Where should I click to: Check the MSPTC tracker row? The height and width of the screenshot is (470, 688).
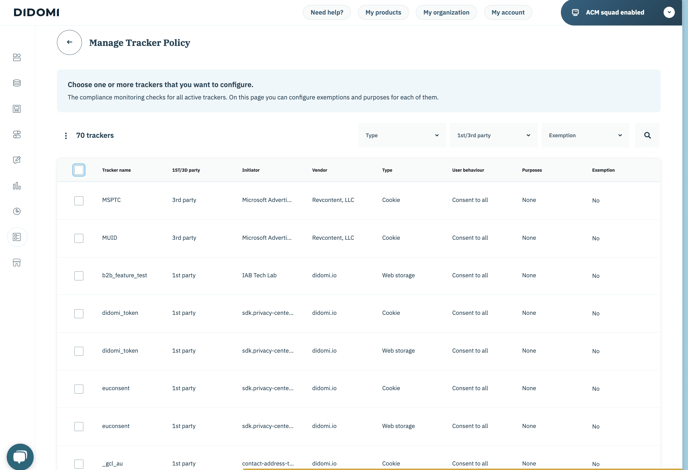point(79,201)
